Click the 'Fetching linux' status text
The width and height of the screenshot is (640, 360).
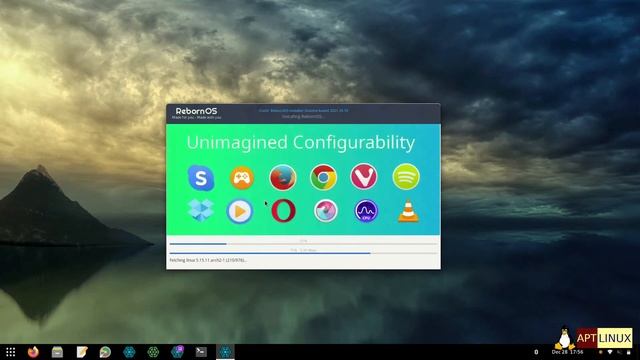pyautogui.click(x=208, y=260)
